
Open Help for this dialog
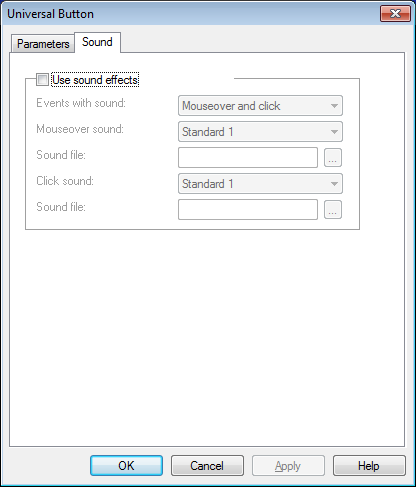click(369, 466)
